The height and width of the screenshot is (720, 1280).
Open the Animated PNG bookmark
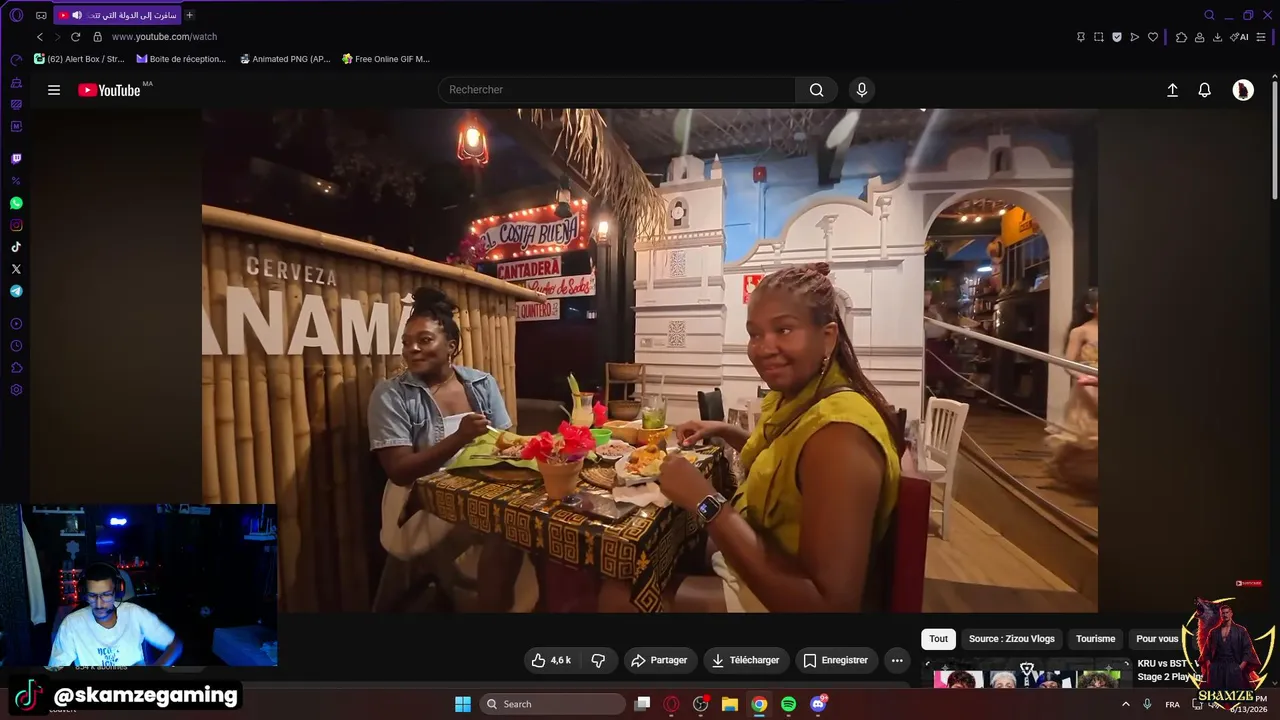[x=285, y=59]
